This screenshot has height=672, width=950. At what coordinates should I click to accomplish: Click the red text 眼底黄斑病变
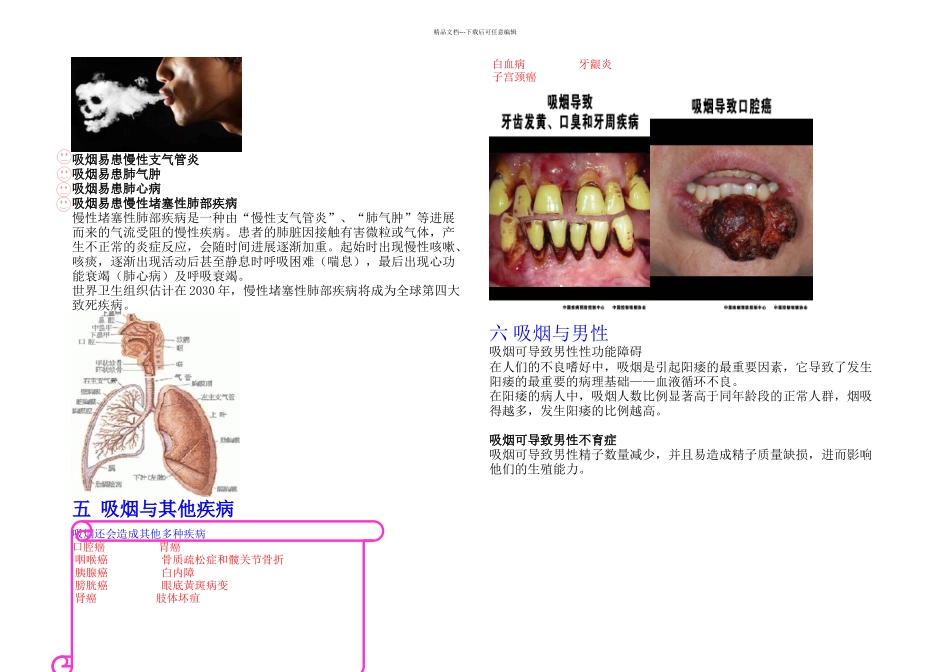[194, 585]
